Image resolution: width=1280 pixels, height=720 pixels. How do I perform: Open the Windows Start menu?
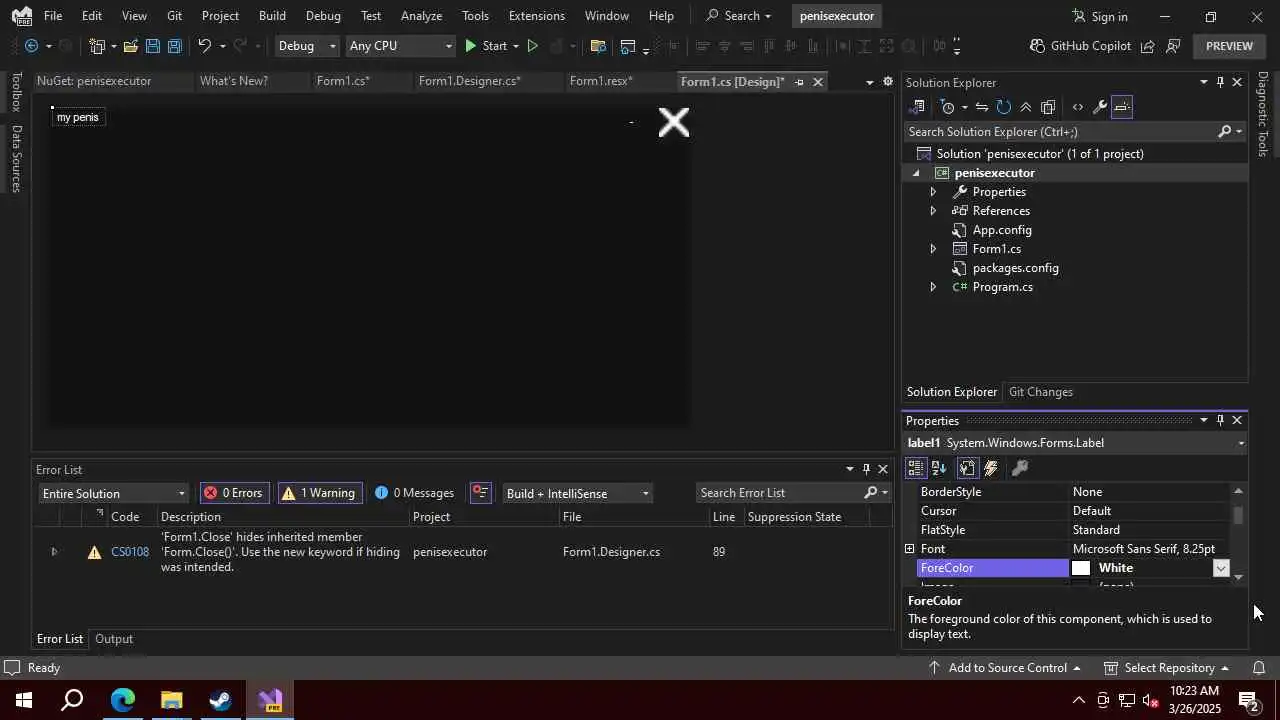[23, 700]
